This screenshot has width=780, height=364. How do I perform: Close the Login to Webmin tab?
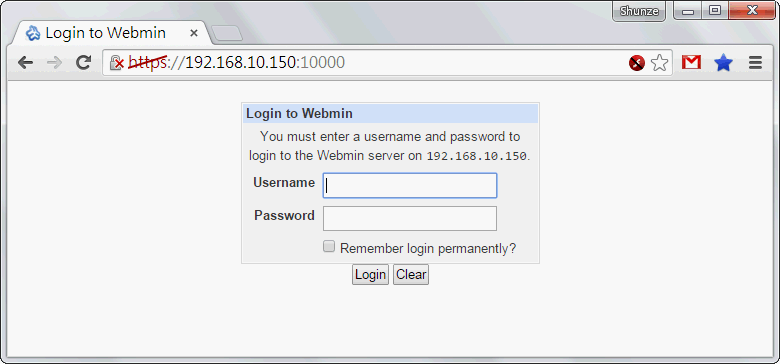194,33
